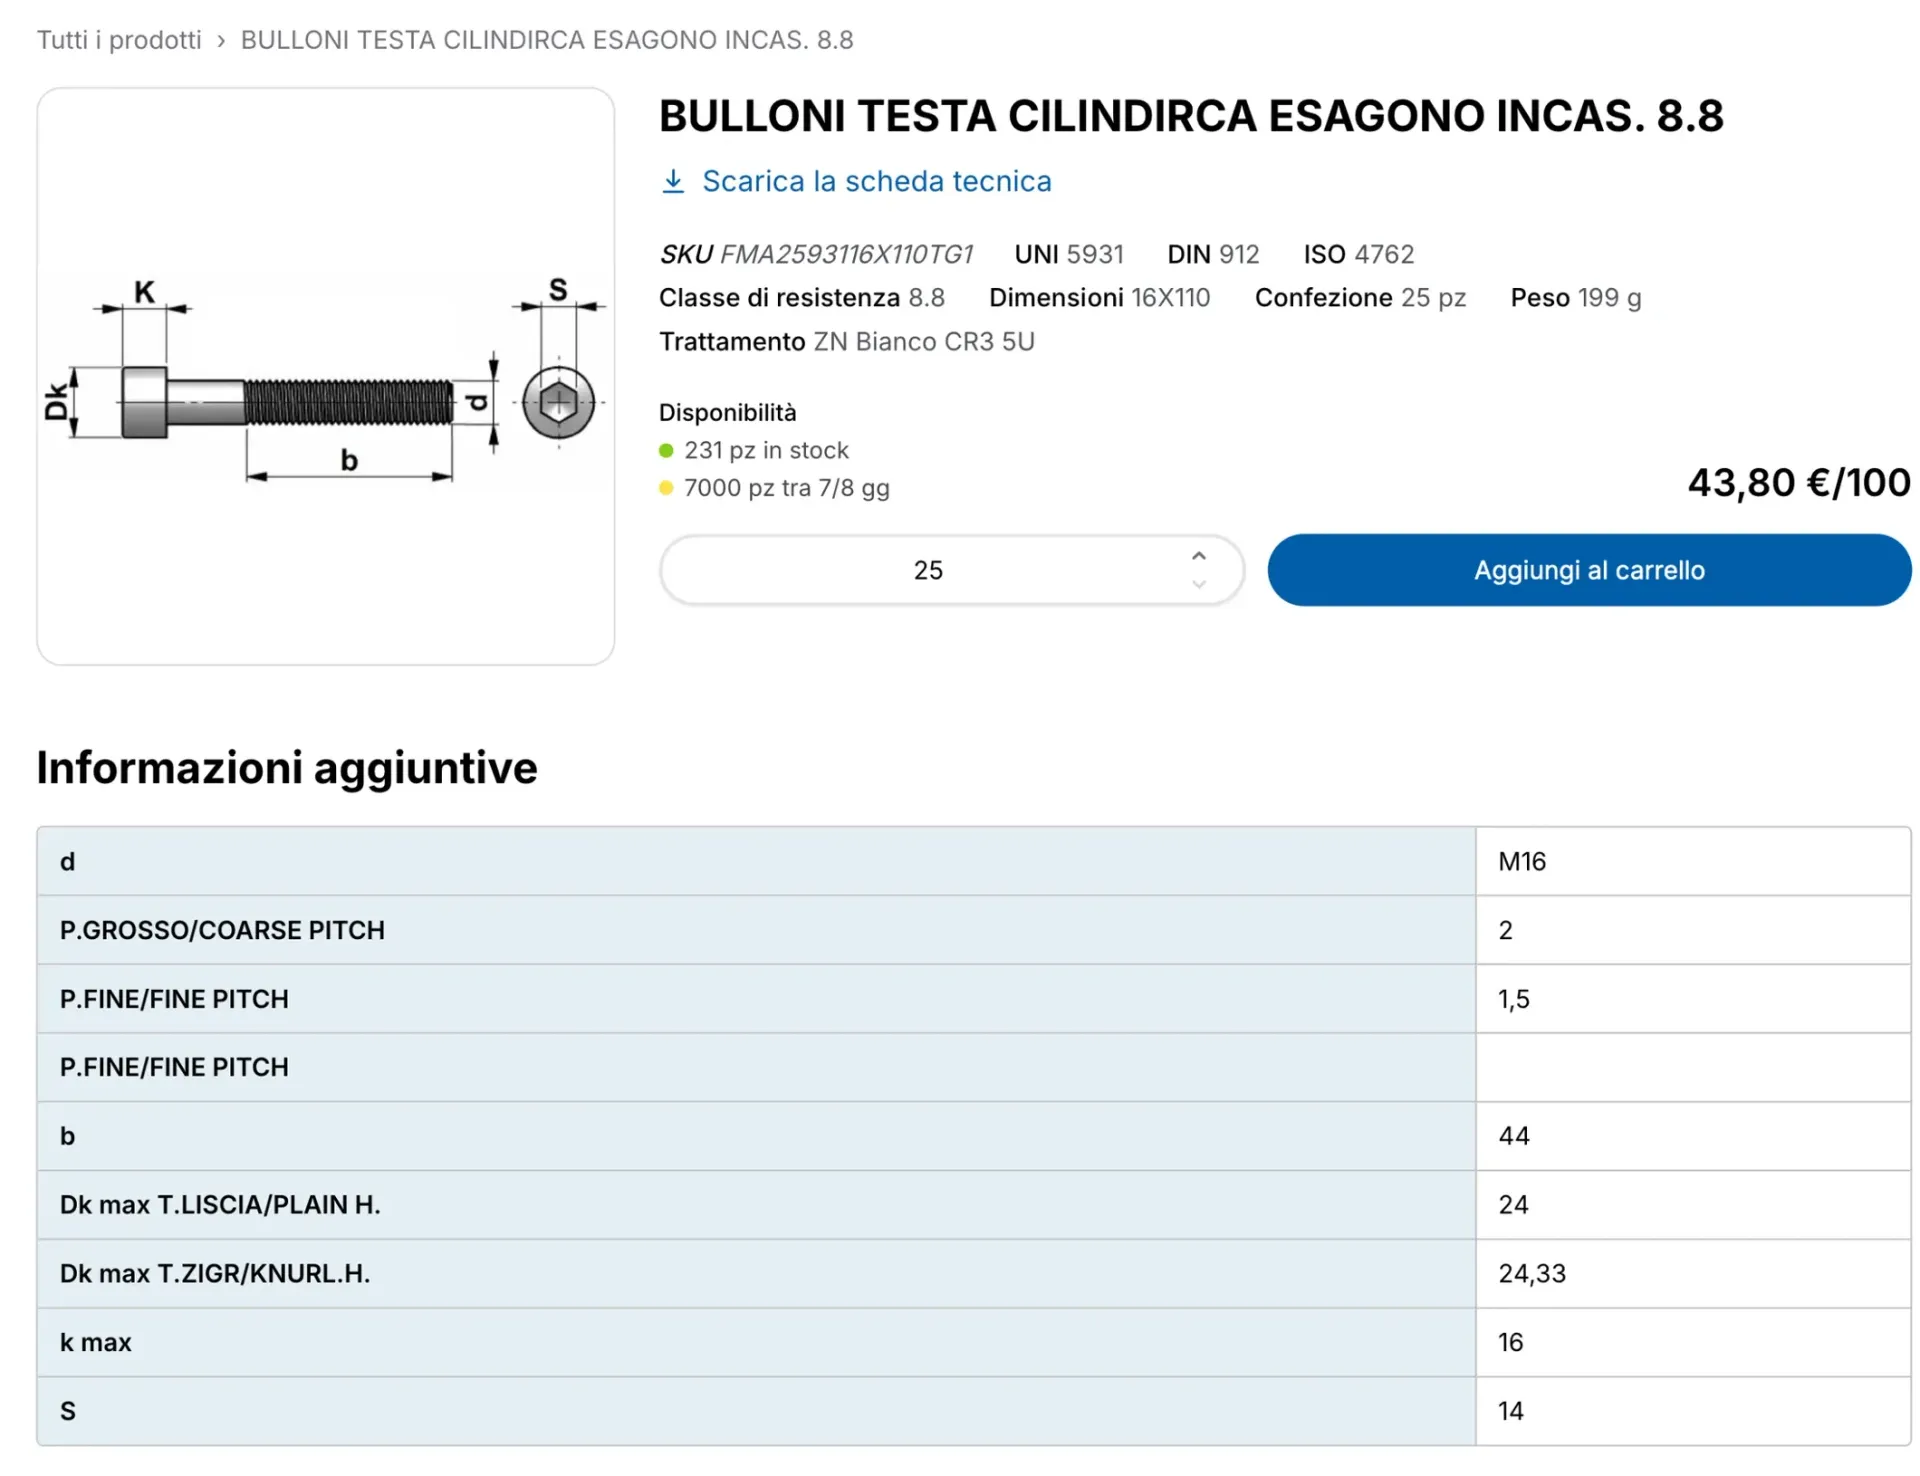Click the product title heading
1920x1476 pixels.
click(x=1191, y=116)
